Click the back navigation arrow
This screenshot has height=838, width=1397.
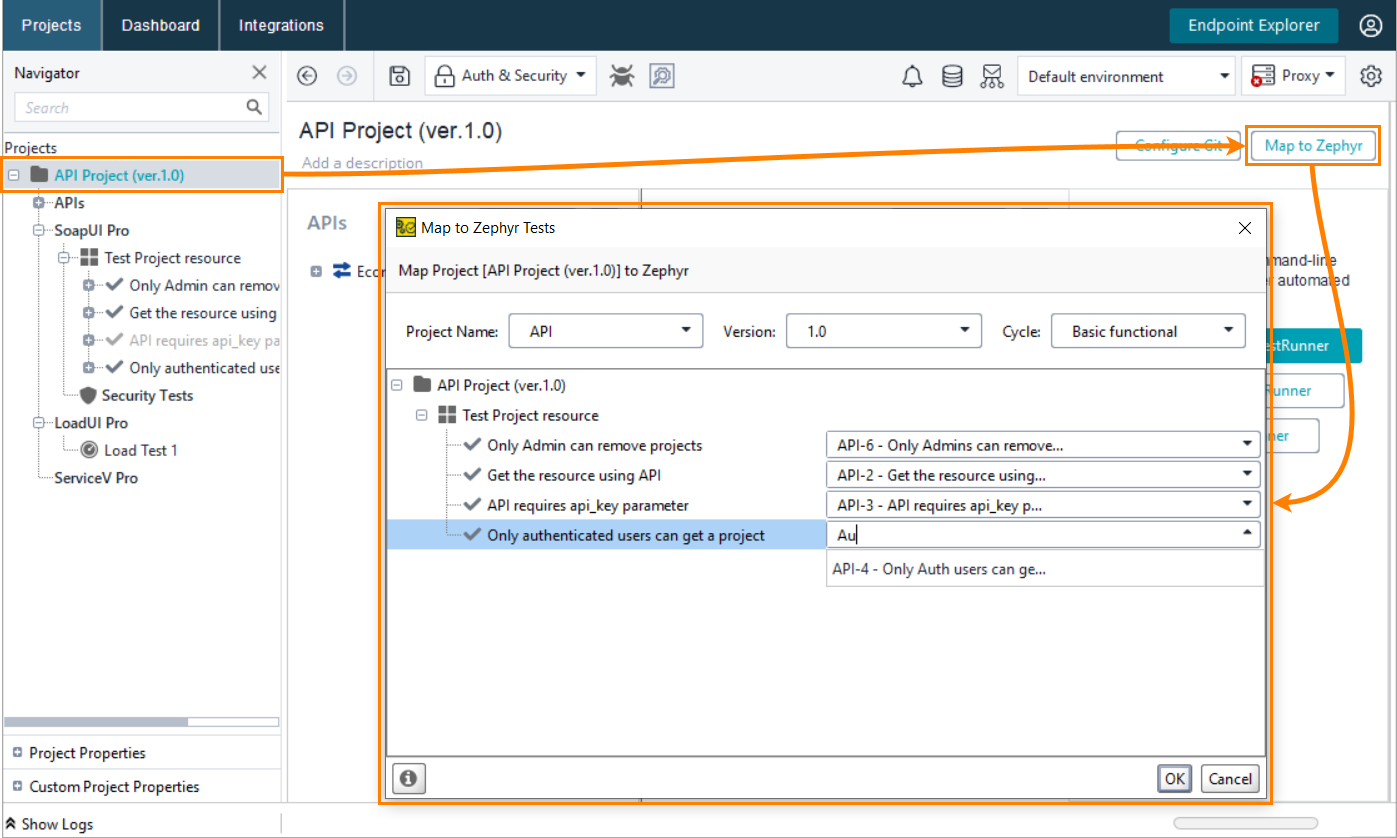coord(307,75)
